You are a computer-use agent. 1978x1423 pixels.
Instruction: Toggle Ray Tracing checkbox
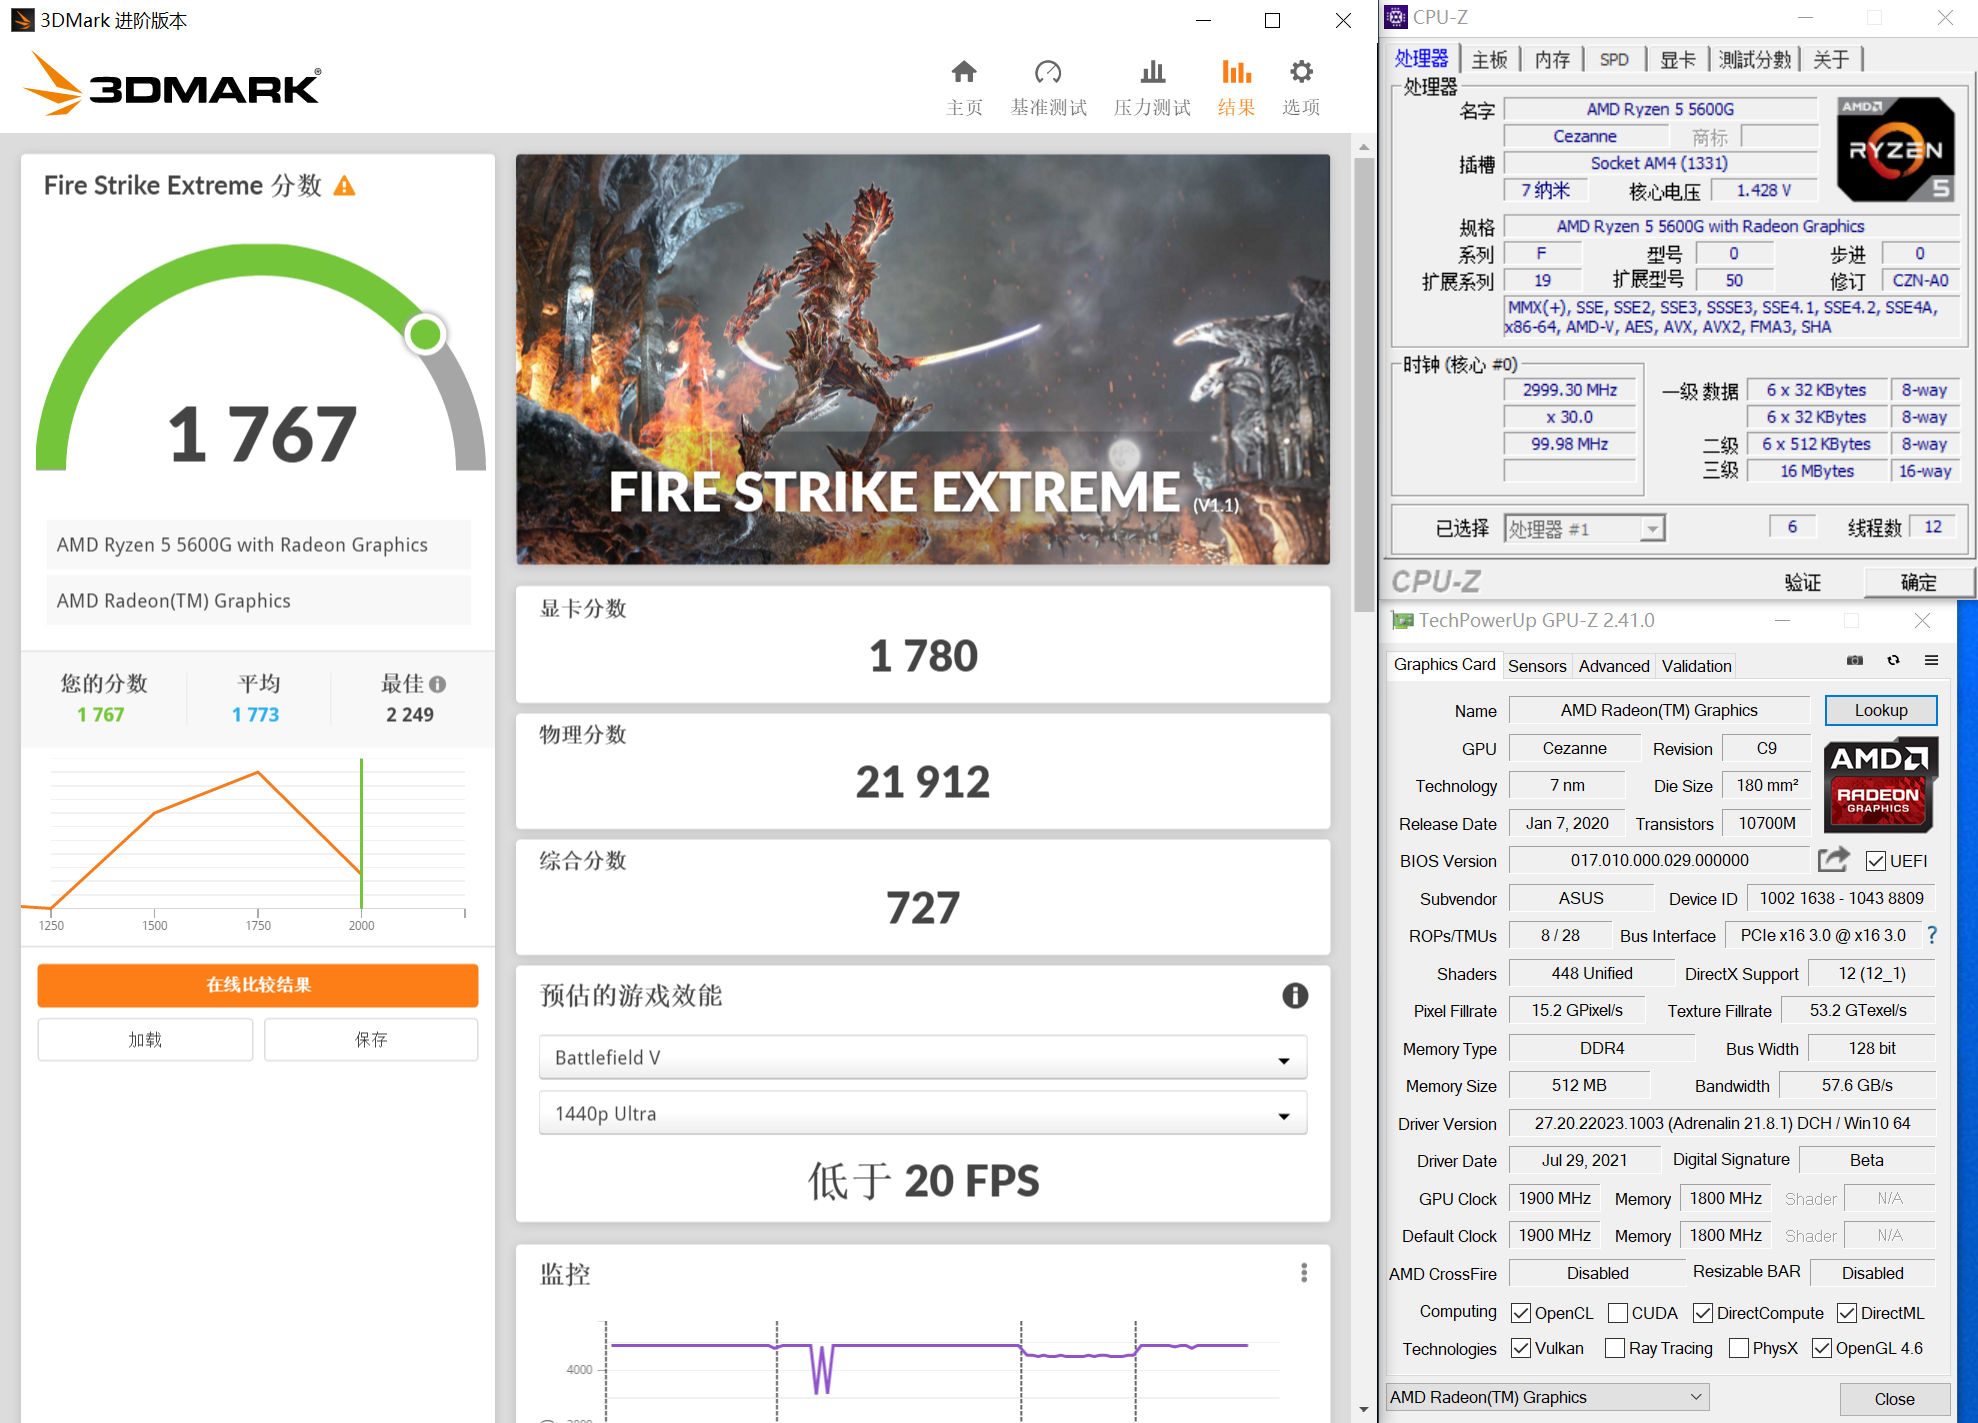(1615, 1348)
